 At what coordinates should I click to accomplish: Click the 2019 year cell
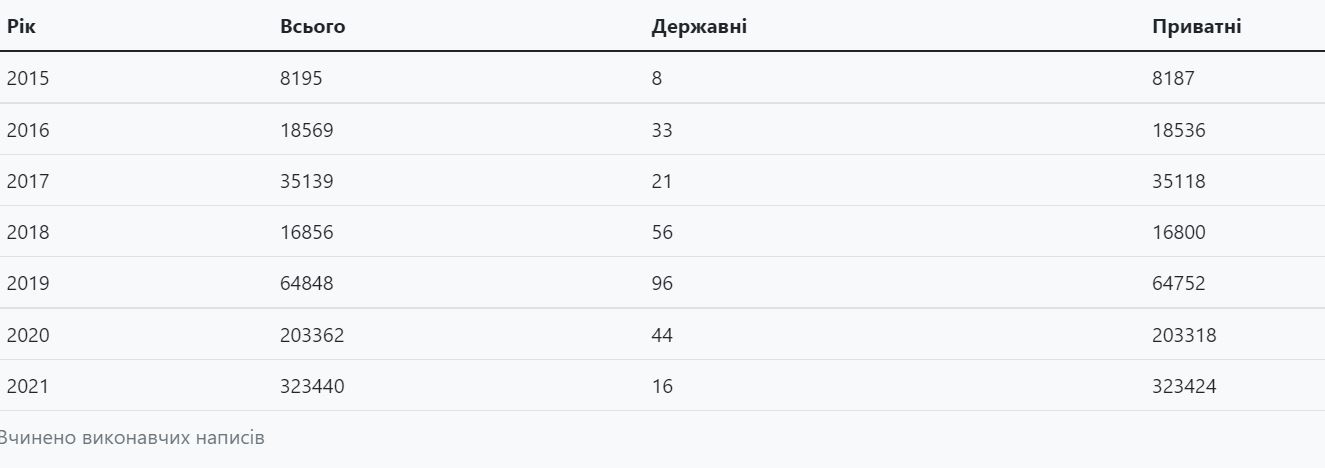[28, 283]
